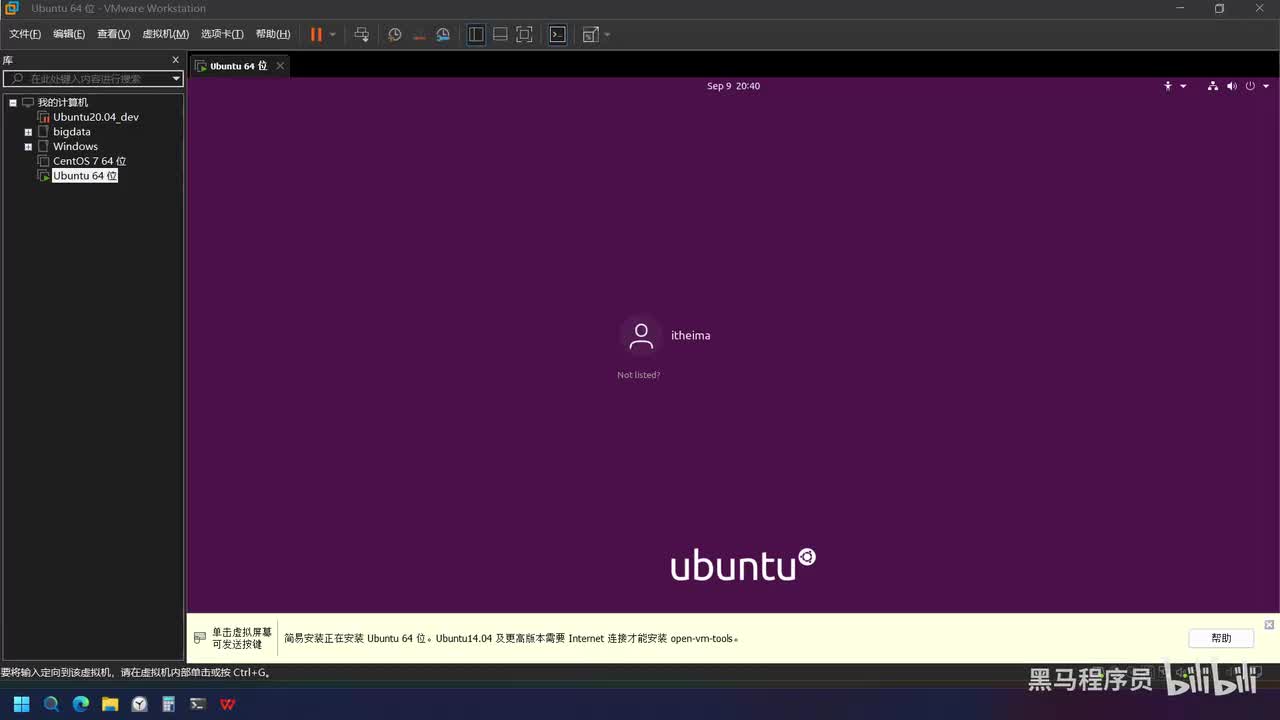Open the library search dropdown arrow
The width and height of the screenshot is (1280, 720).
176,78
